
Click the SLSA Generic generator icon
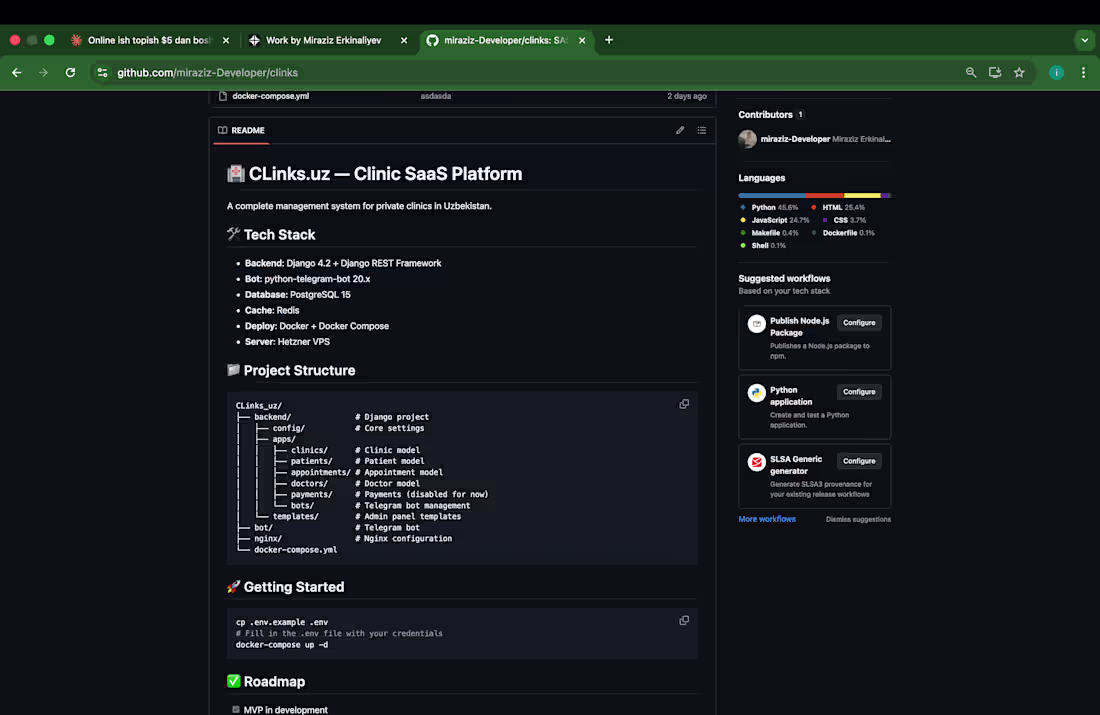(x=756, y=462)
